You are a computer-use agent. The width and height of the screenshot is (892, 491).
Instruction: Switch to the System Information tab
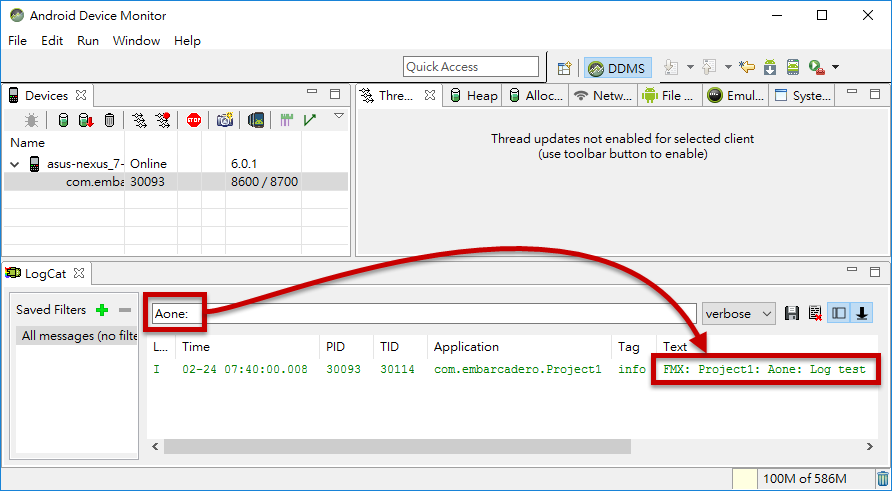point(802,96)
